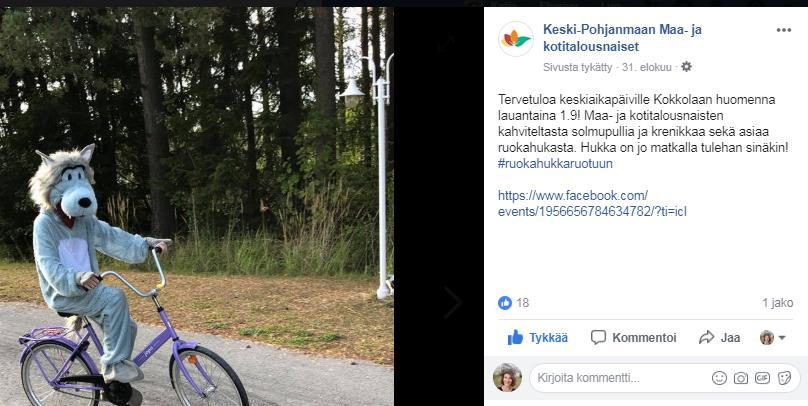The height and width of the screenshot is (406, 808).
Task: Click the blue like reaction count icon
Action: point(505,303)
